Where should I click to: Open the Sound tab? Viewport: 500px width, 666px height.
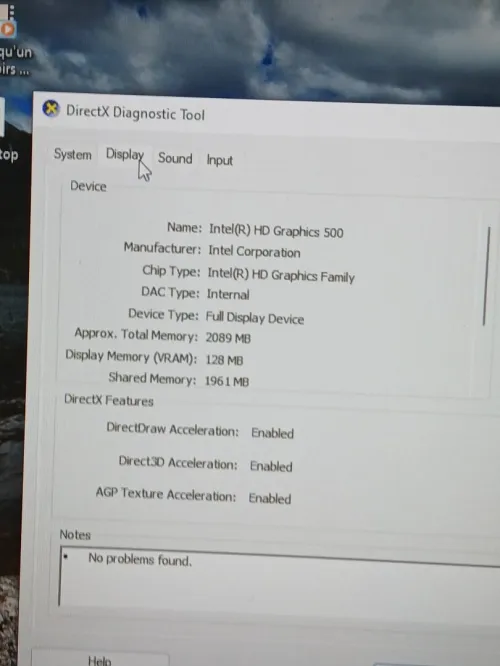(x=175, y=158)
